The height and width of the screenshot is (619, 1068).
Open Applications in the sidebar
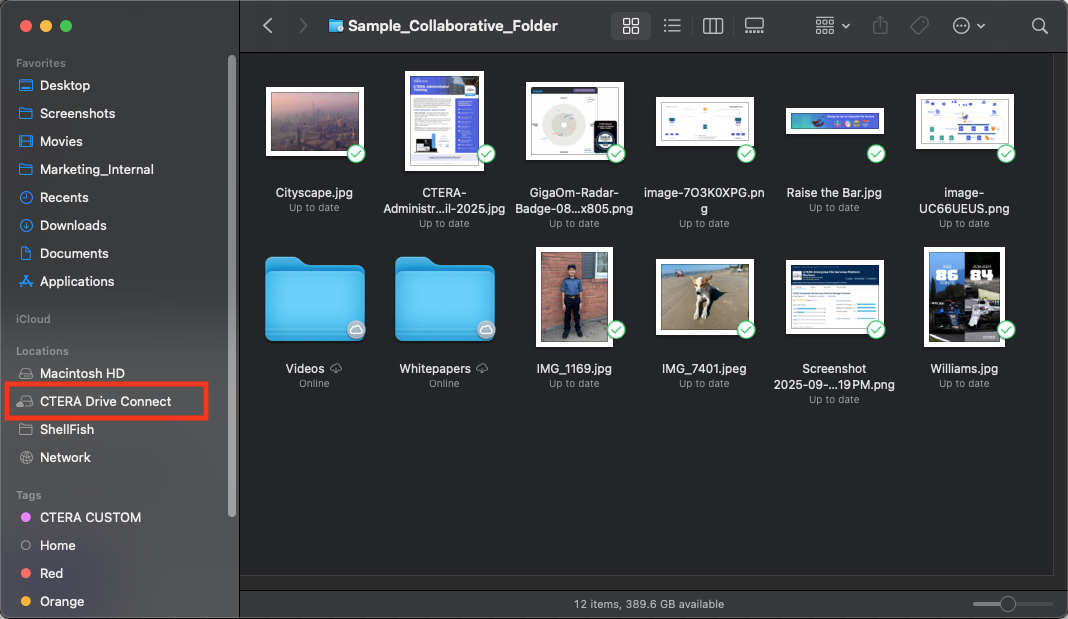[x=76, y=281]
